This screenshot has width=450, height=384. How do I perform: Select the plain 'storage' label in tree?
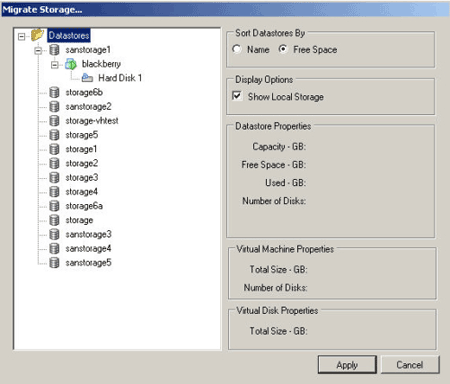click(x=79, y=220)
